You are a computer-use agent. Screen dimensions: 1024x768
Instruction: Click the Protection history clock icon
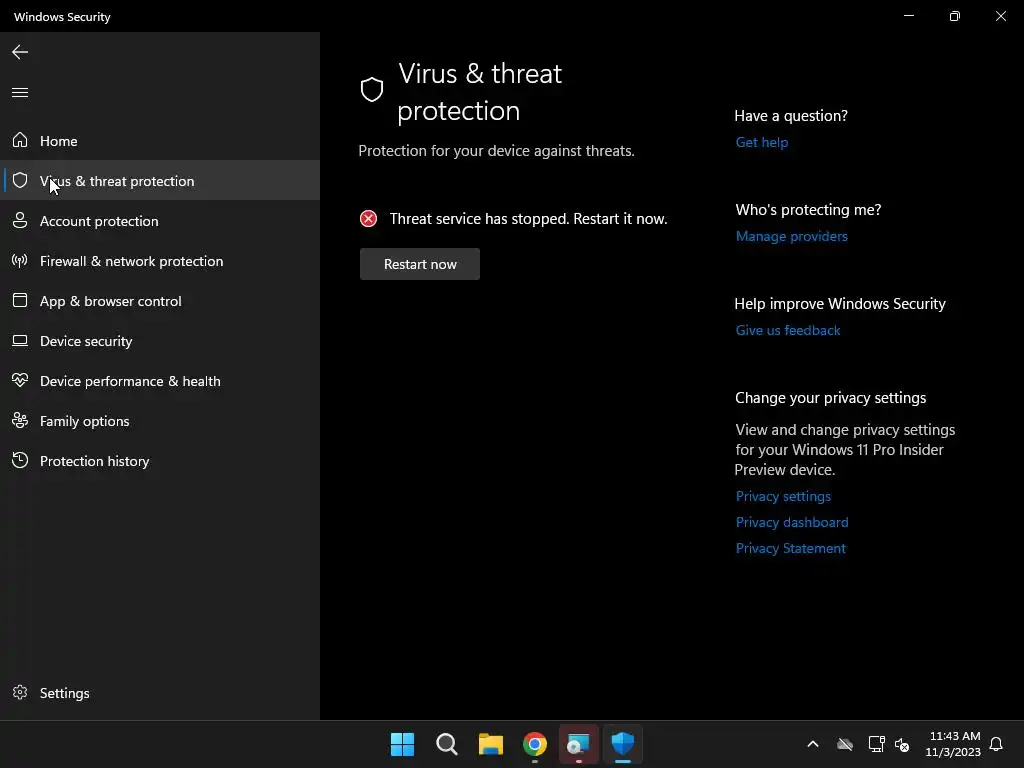pos(20,460)
